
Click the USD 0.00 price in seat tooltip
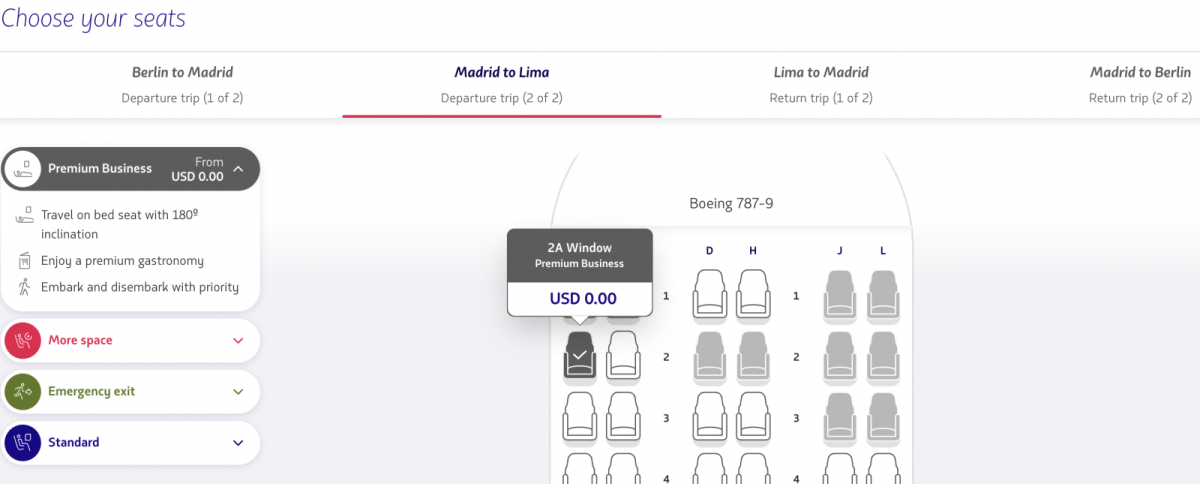583,298
